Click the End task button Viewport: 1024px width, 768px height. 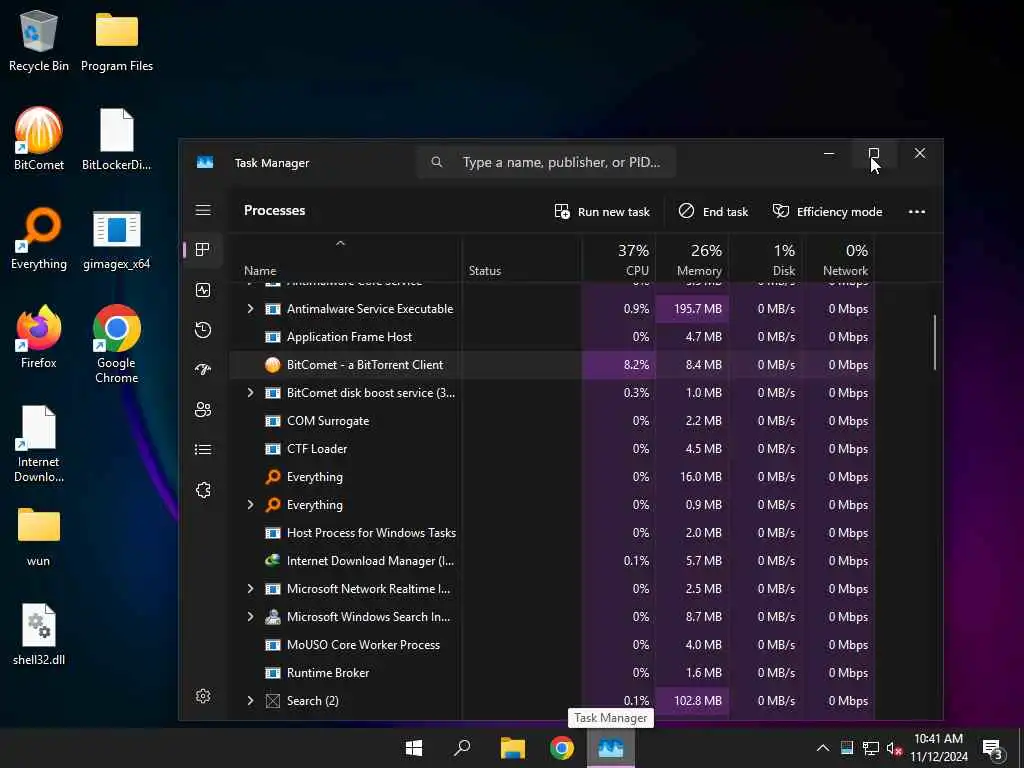click(x=713, y=212)
